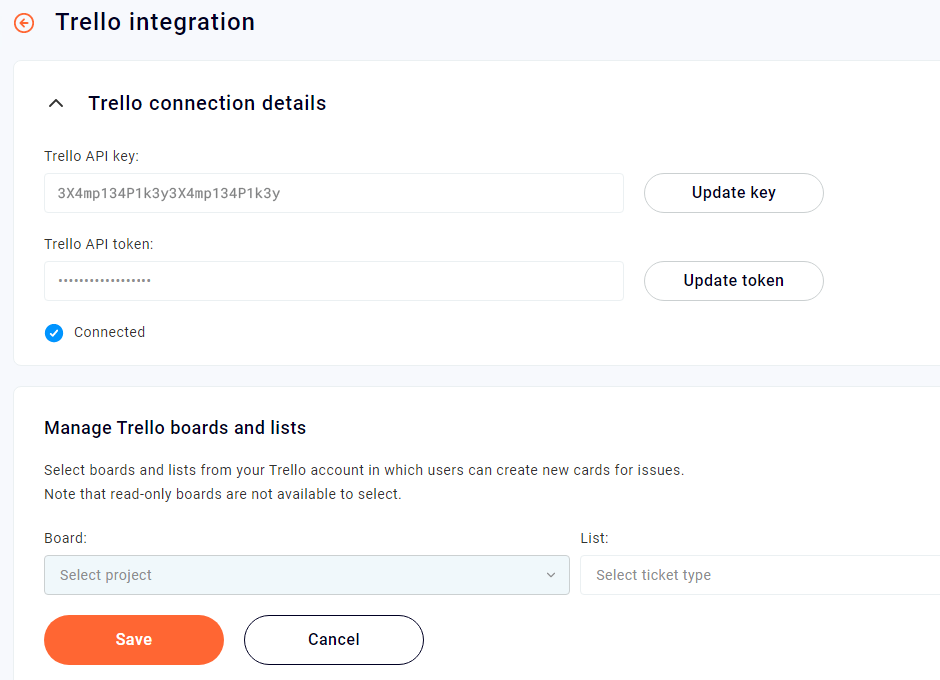The image size is (940, 680).
Task: Click the 'Trello connection details' heading
Action: (x=207, y=103)
